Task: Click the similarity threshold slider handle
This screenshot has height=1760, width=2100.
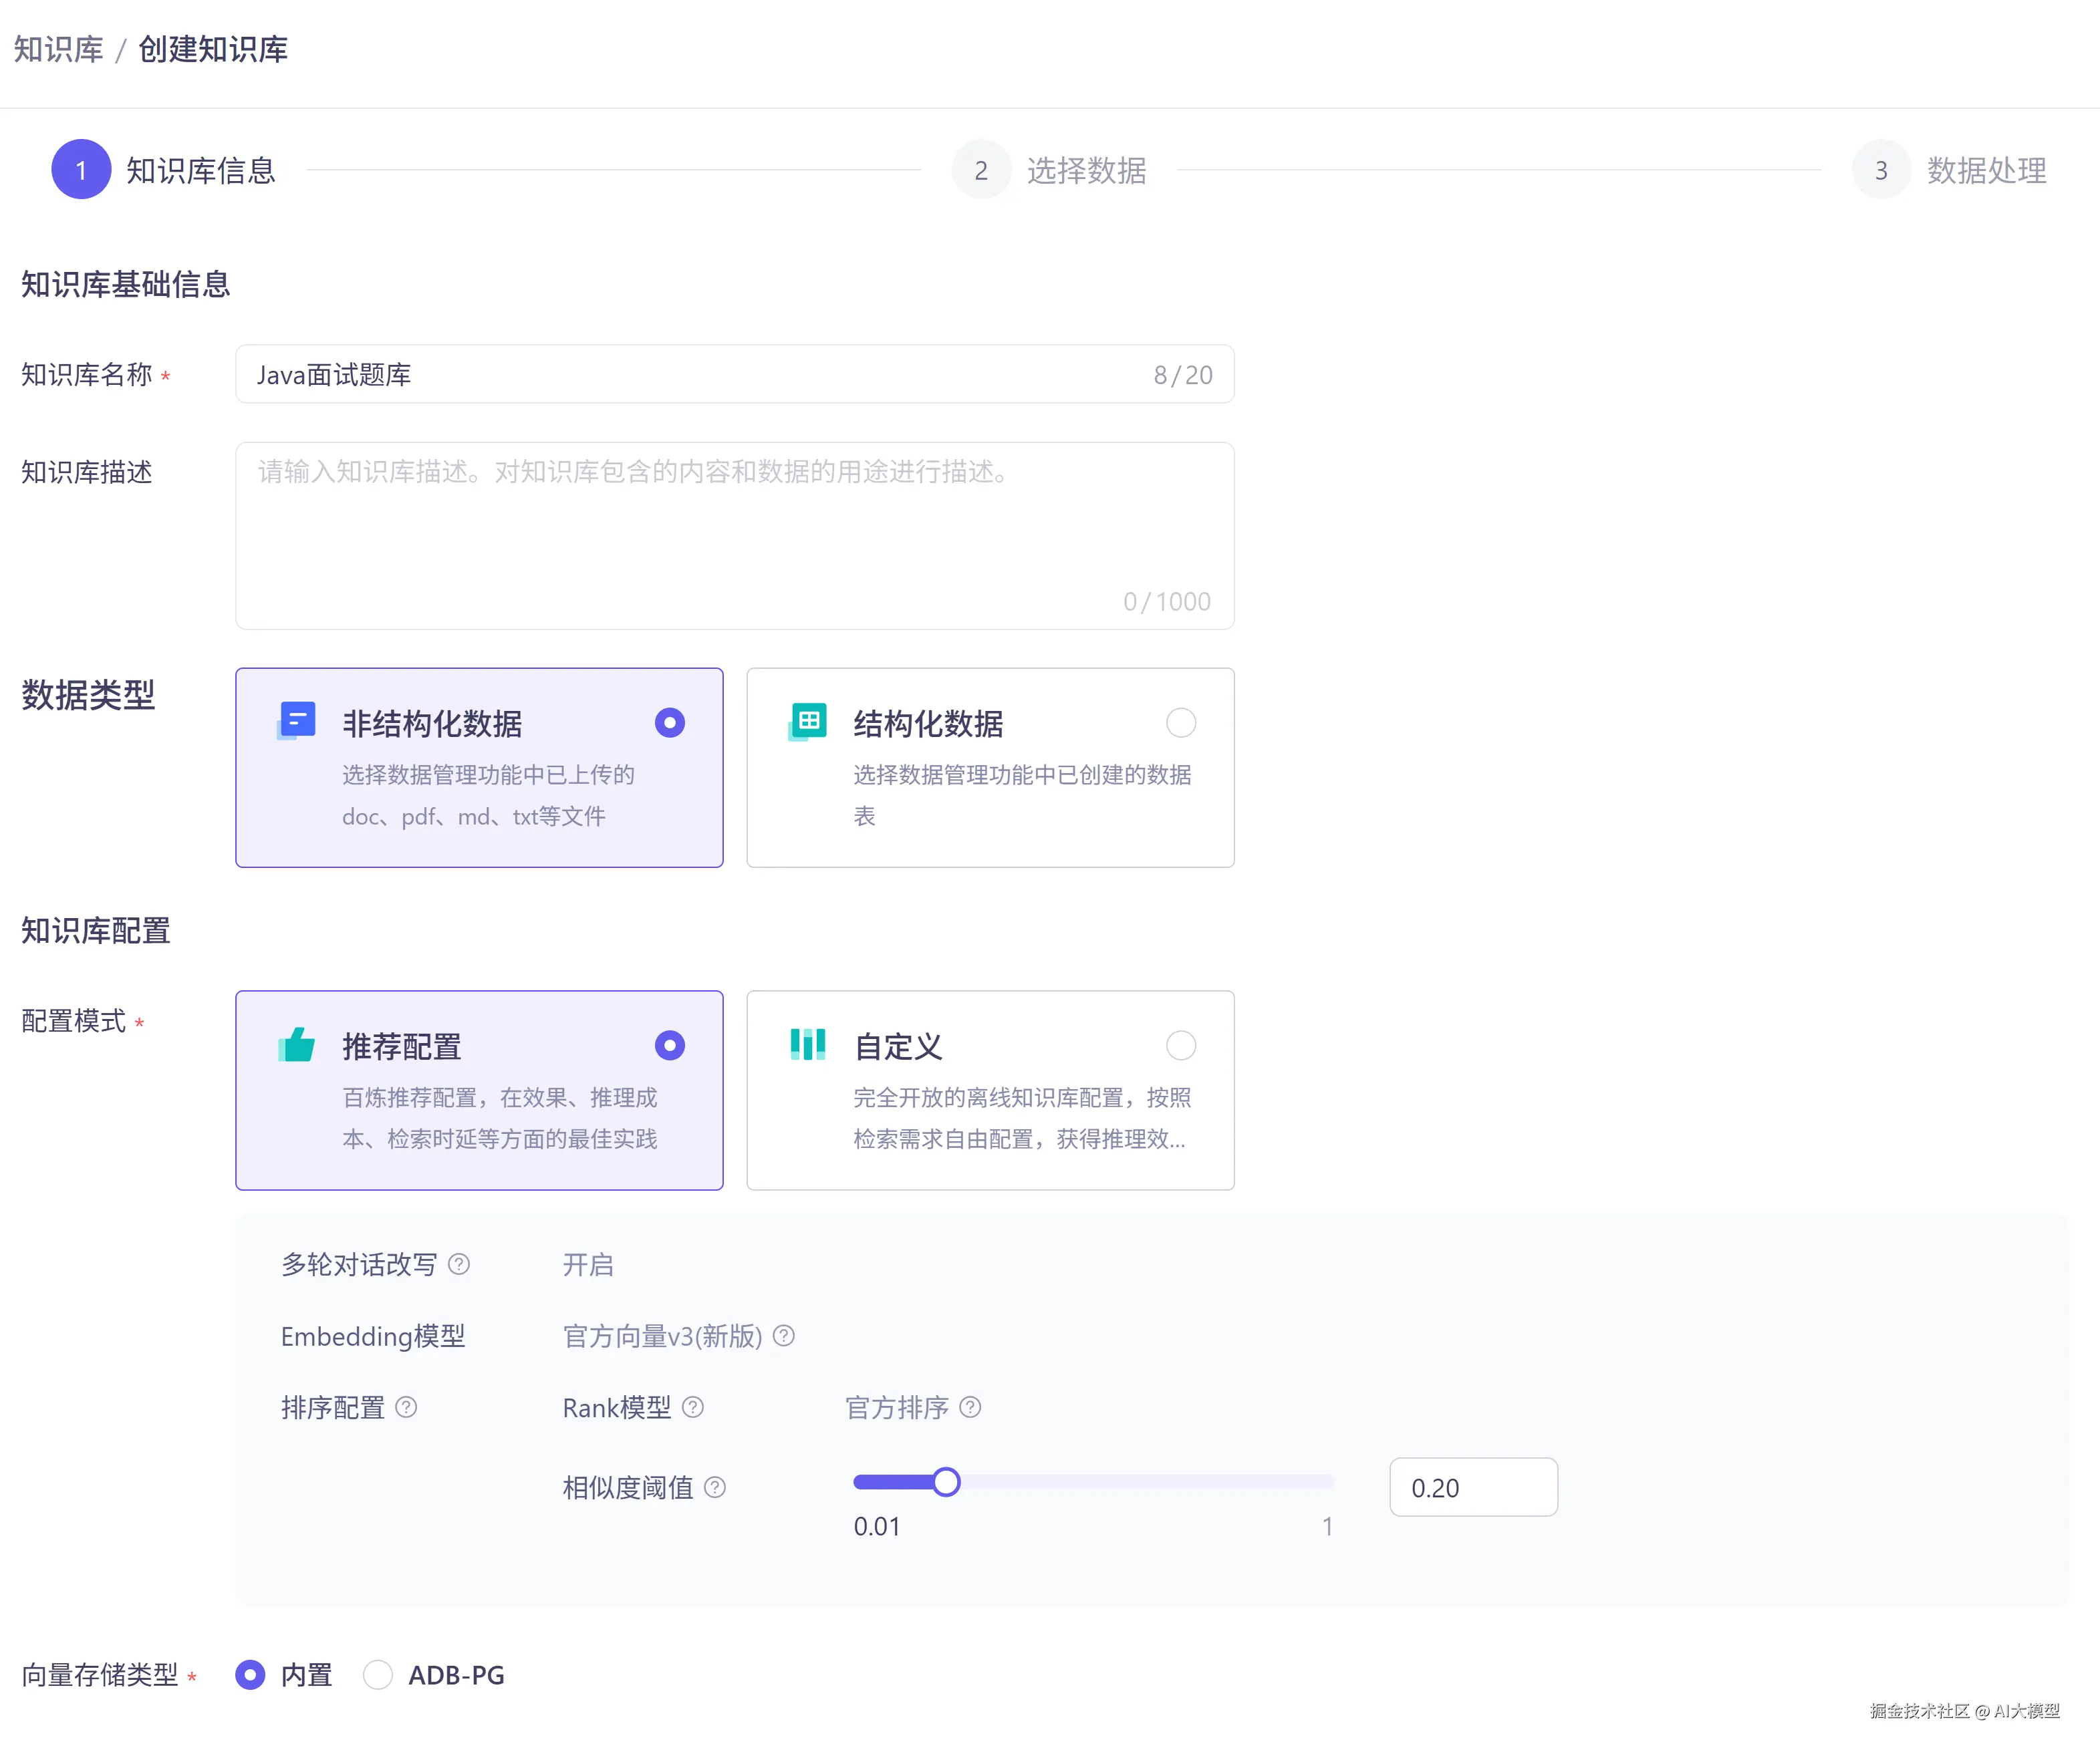Action: coord(946,1482)
